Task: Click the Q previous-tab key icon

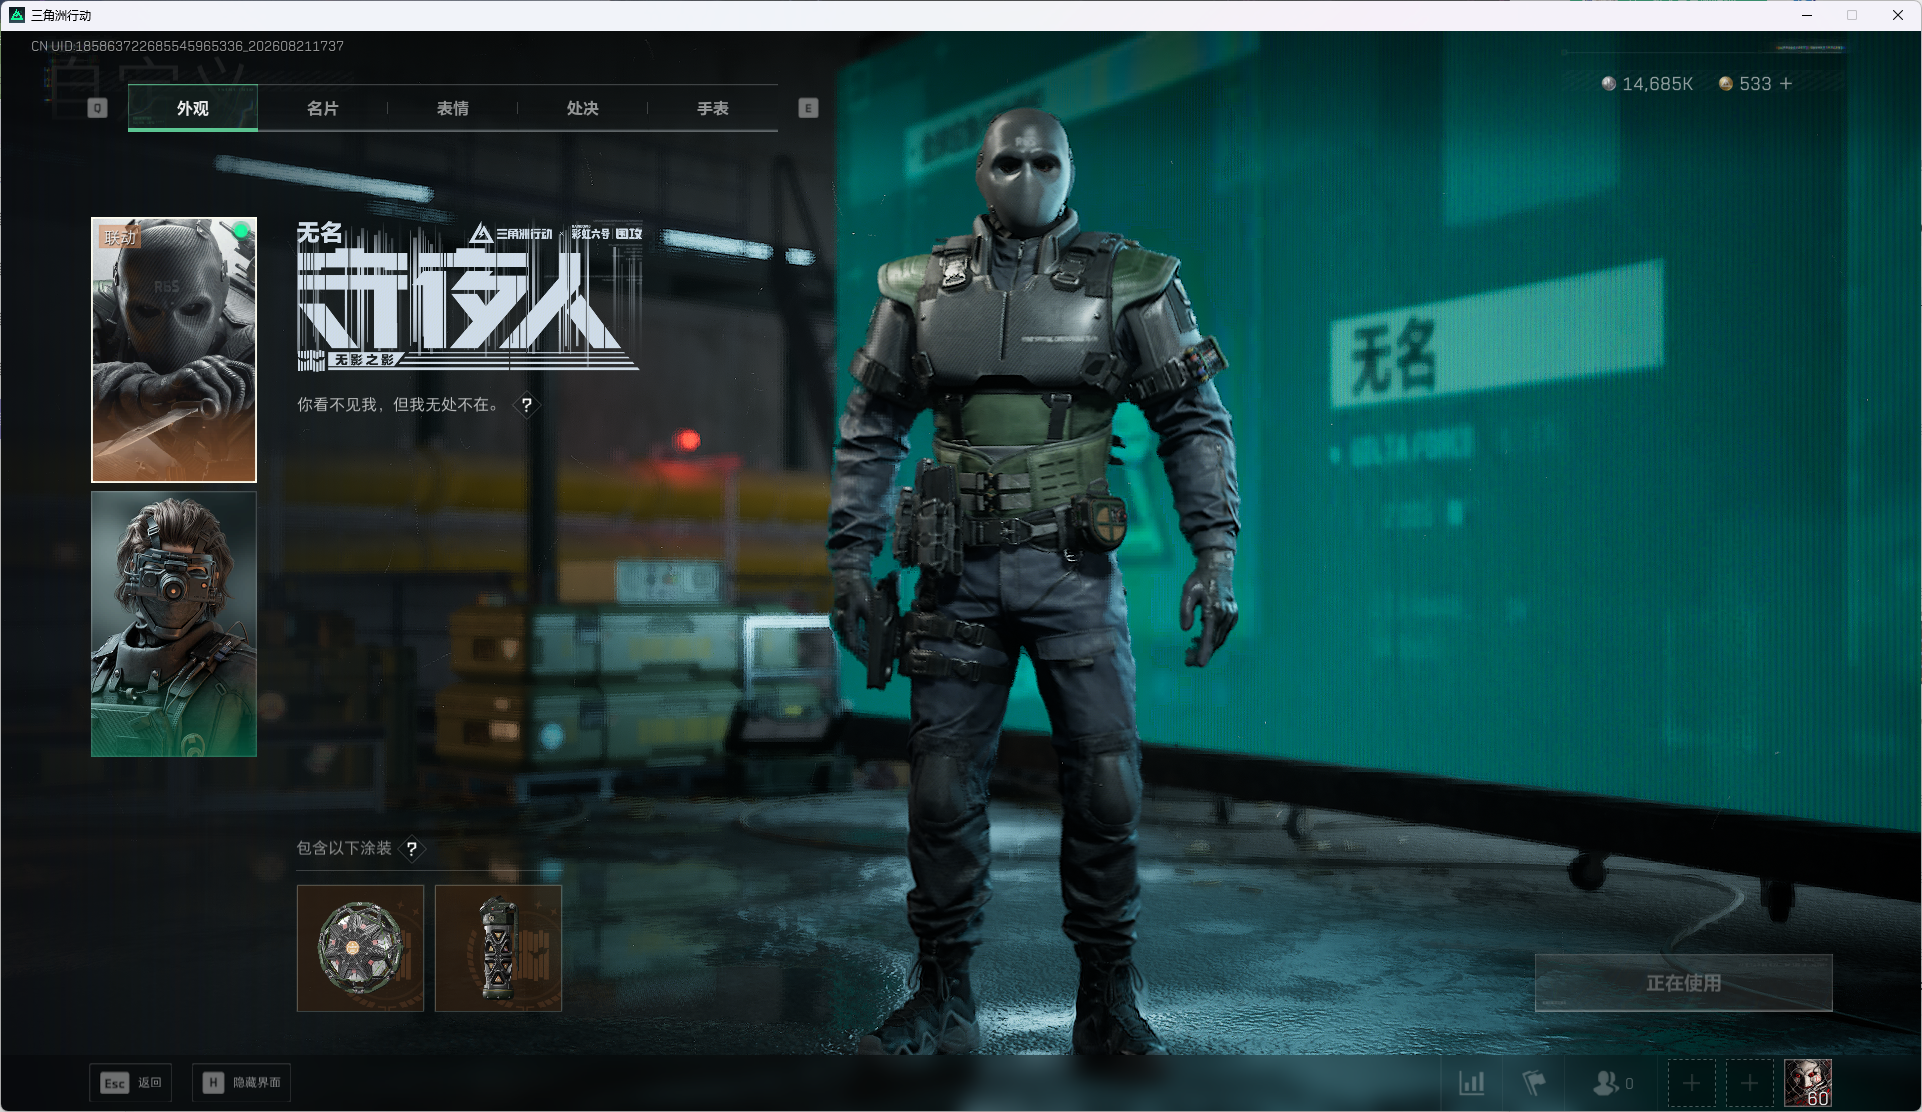Action: pos(97,108)
